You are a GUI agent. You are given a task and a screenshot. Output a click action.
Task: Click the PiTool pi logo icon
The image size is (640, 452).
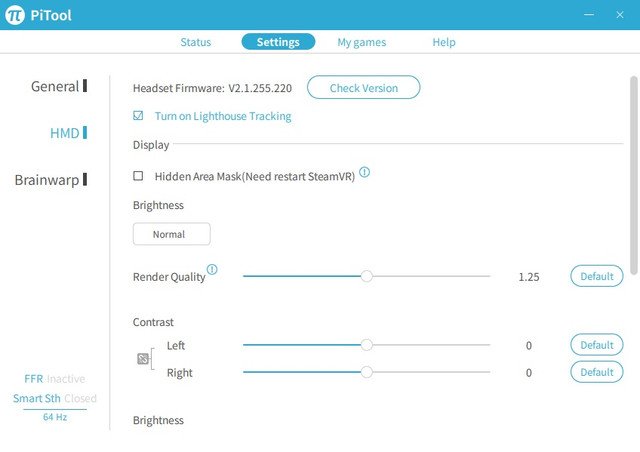pos(15,15)
